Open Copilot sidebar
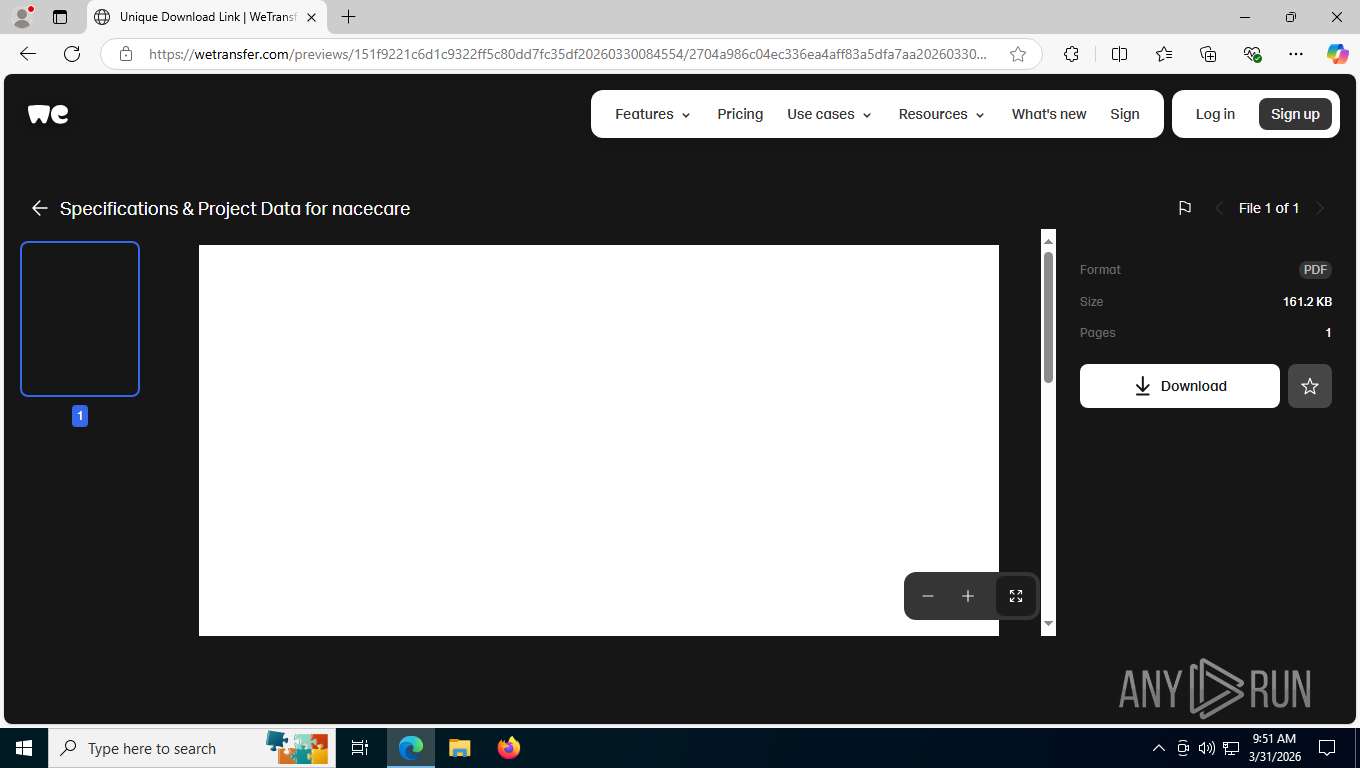The image size is (1360, 768). point(1338,54)
